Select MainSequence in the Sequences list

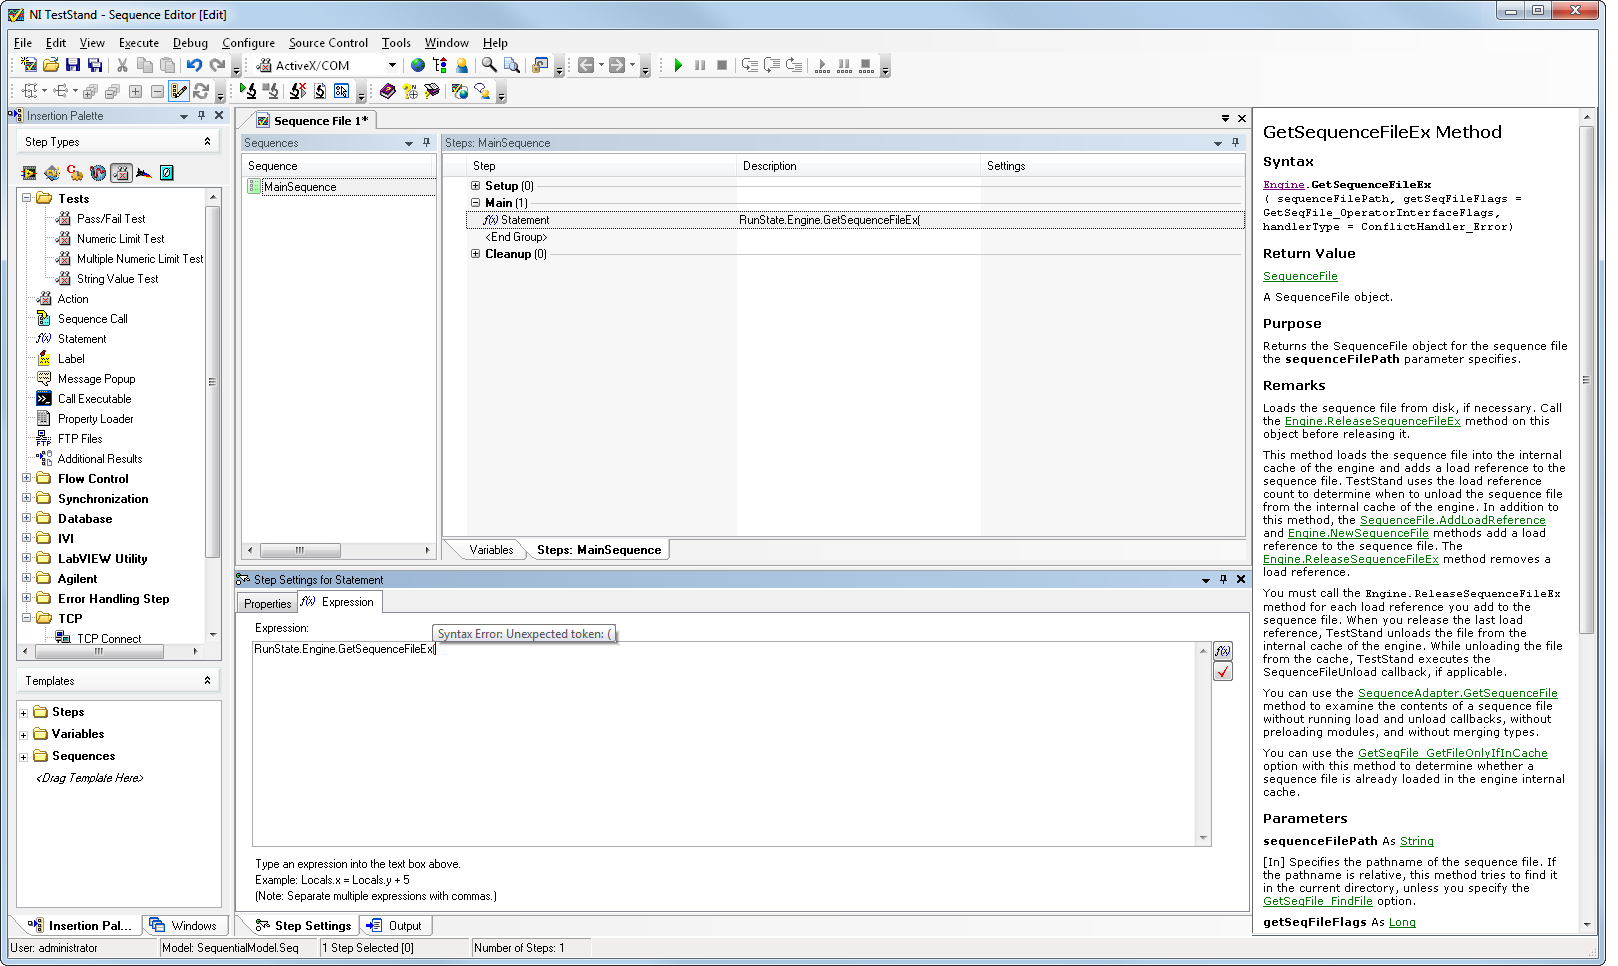[299, 187]
